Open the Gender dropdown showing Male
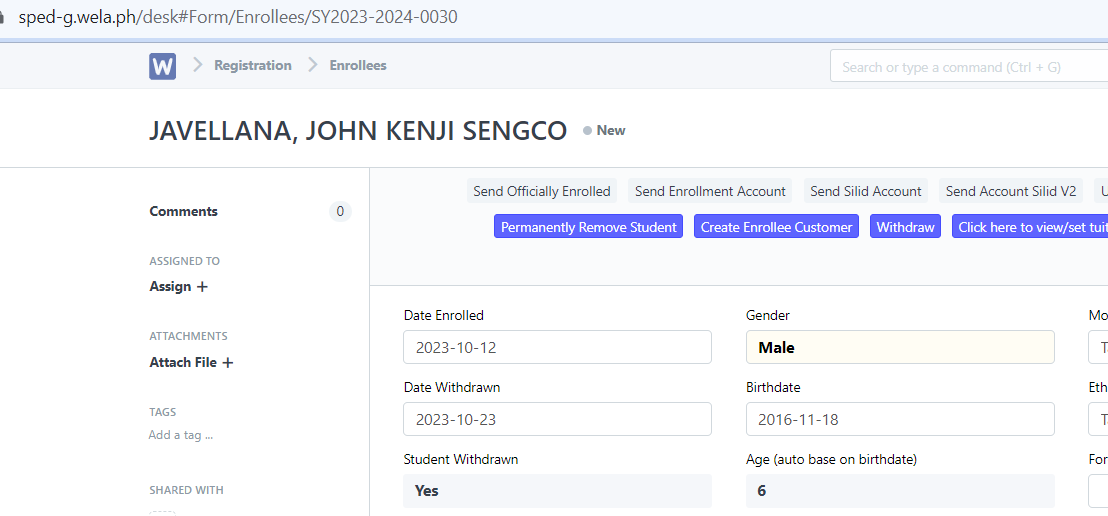Viewport: 1108px width, 516px height. [x=899, y=348]
